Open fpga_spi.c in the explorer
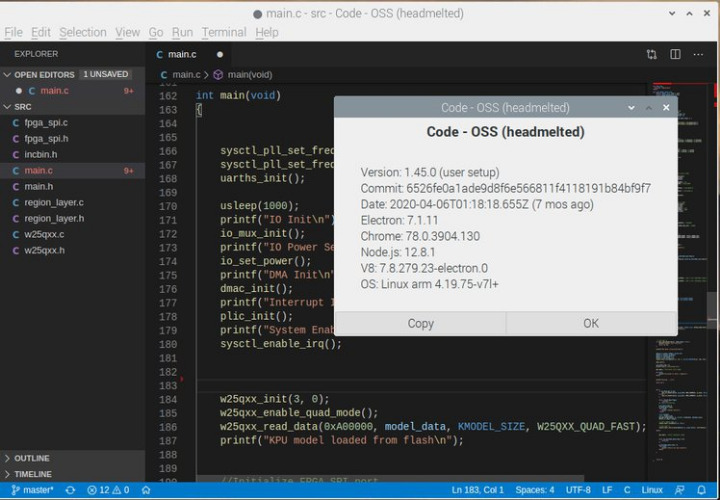 click(73, 123)
